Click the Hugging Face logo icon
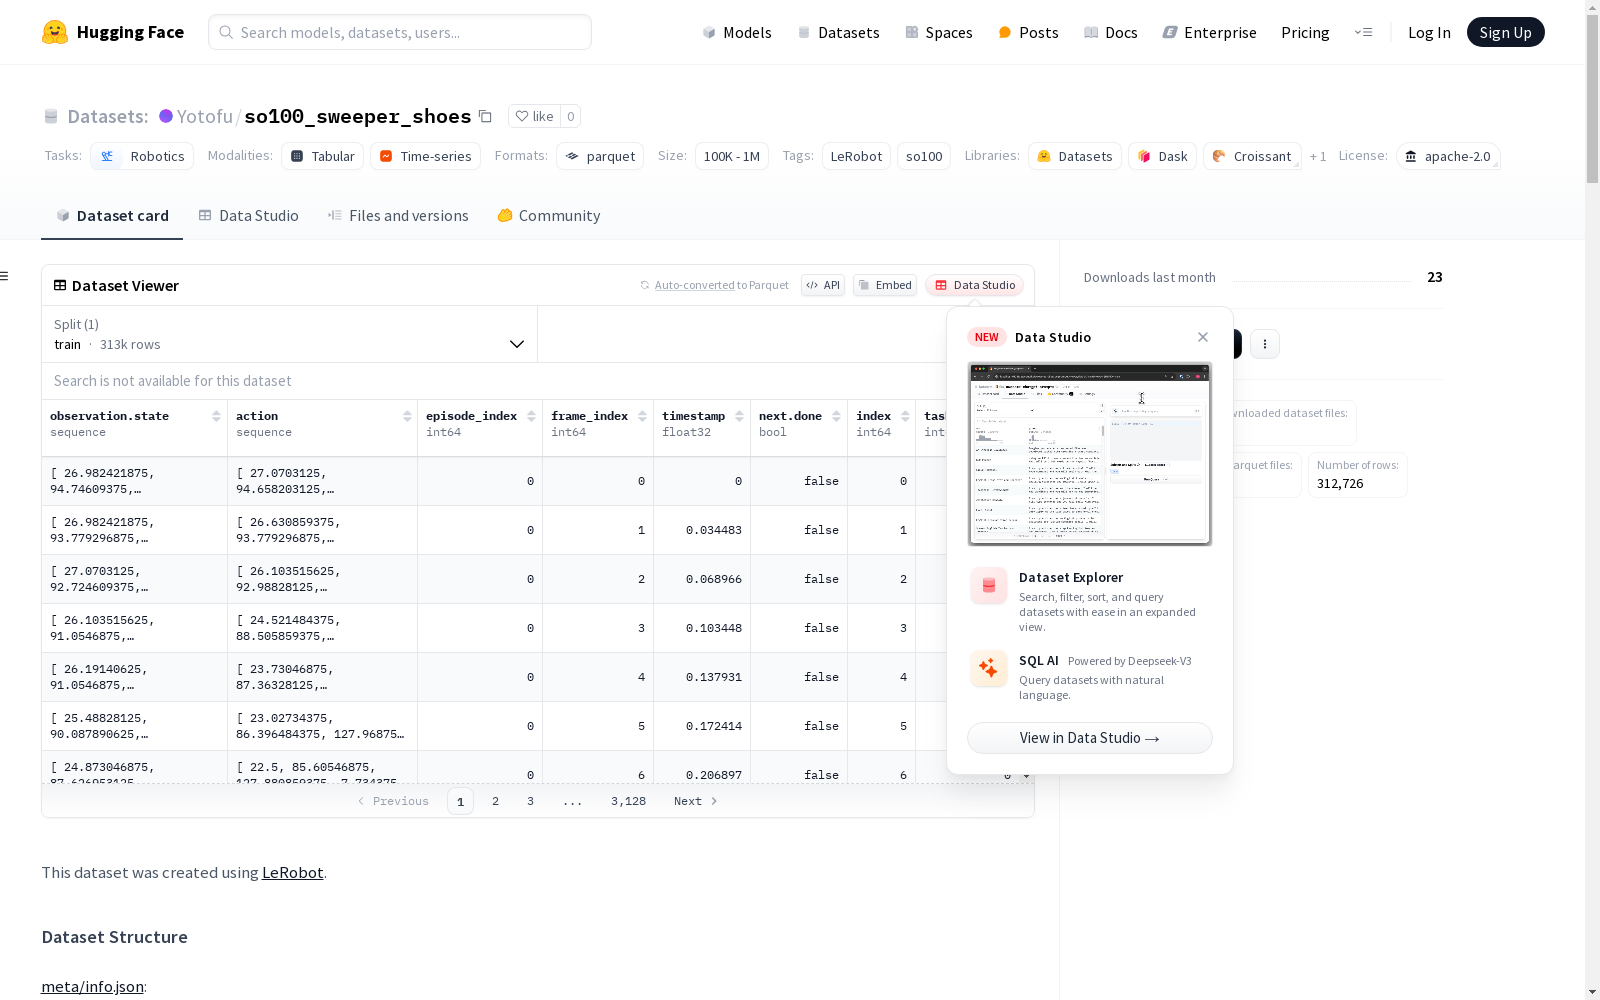Image resolution: width=1600 pixels, height=1000 pixels. click(x=55, y=32)
